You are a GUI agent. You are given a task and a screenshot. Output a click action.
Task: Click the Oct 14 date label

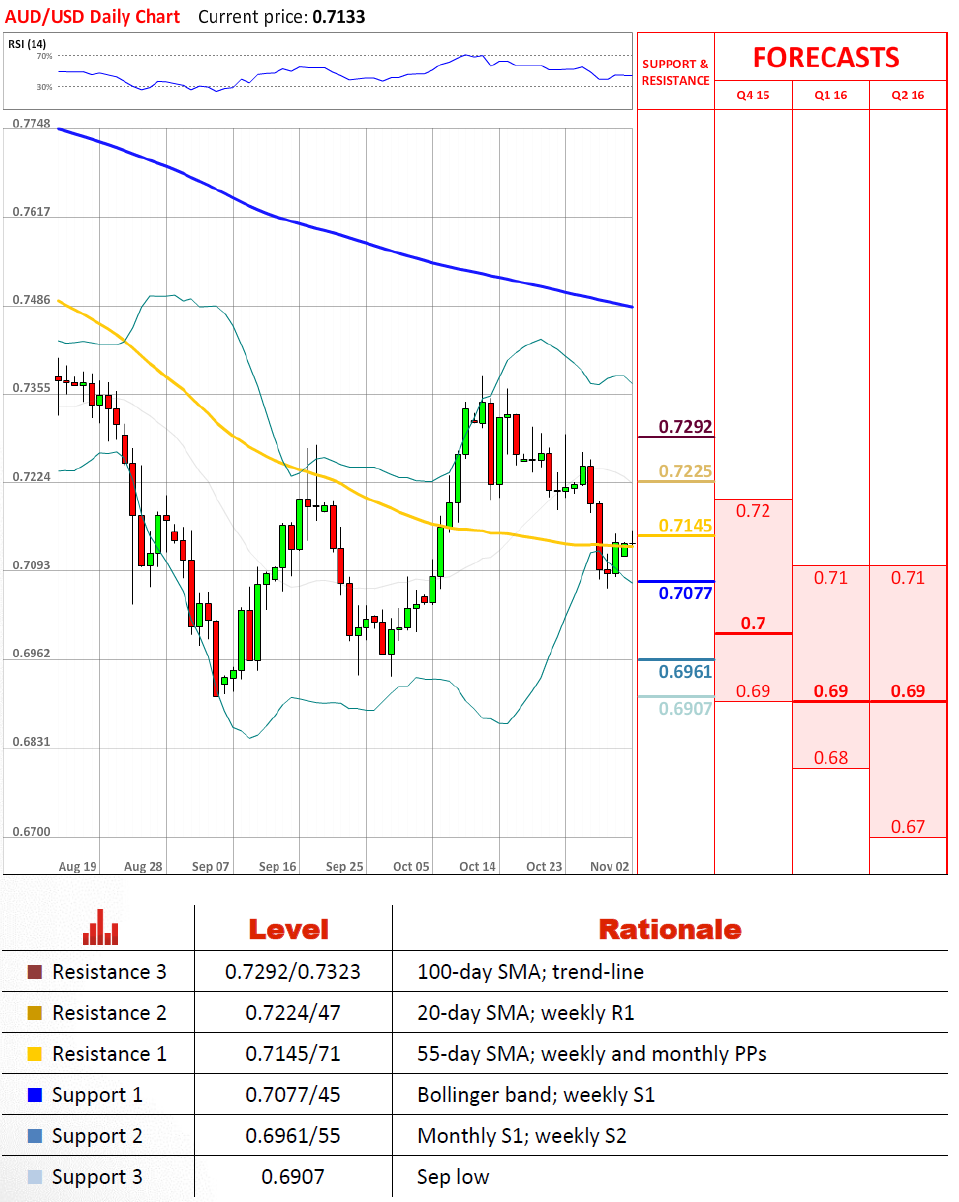click(x=477, y=866)
